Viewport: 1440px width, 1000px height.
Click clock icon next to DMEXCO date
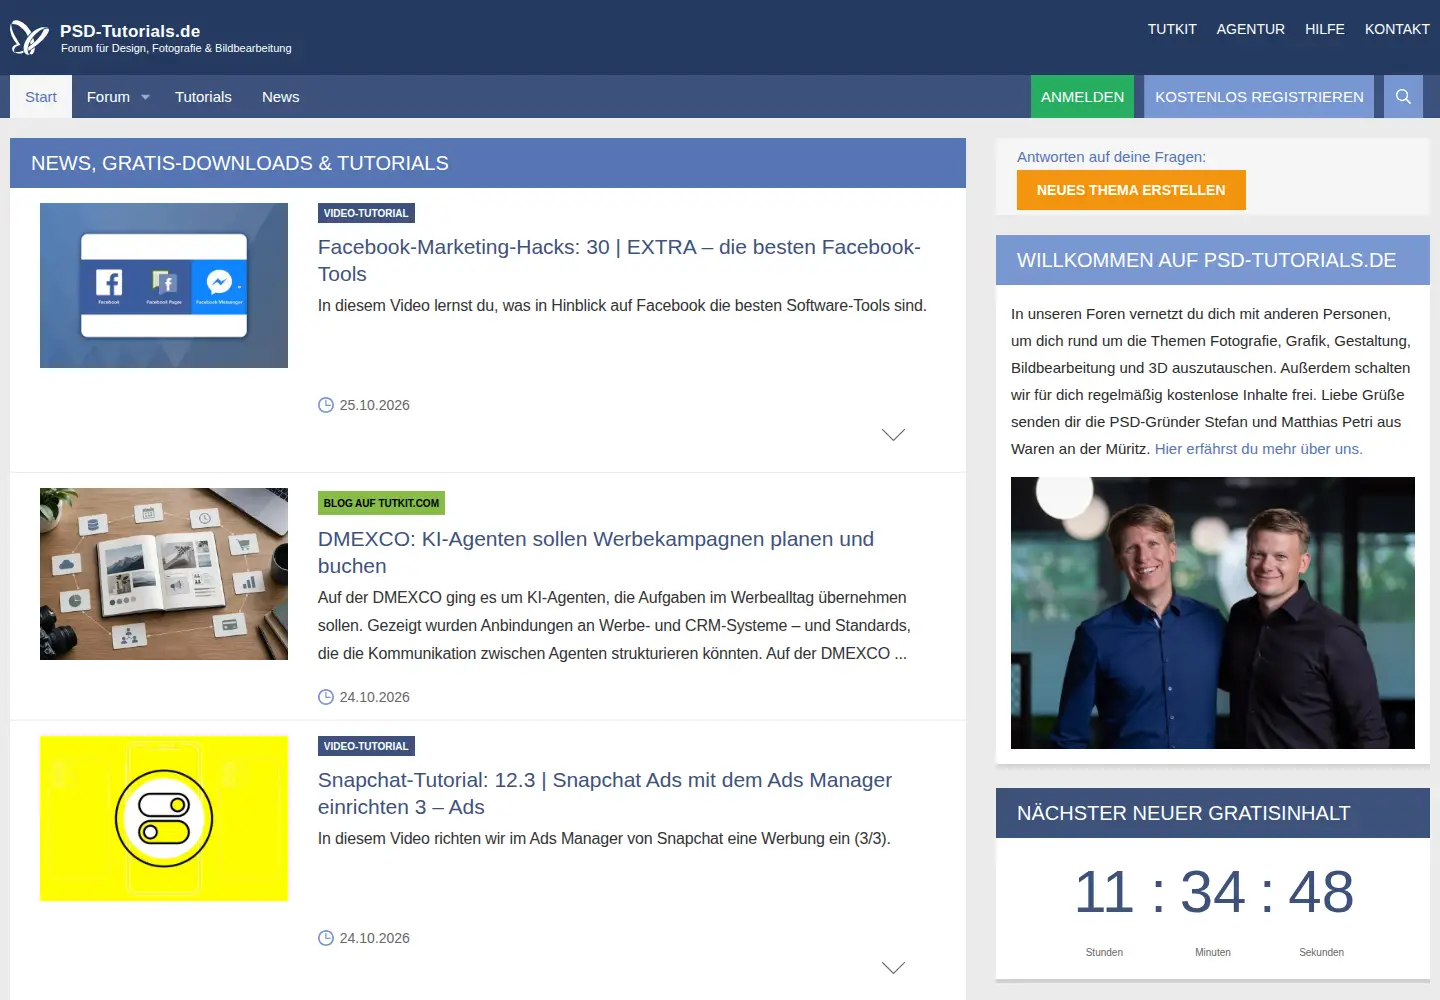click(x=326, y=697)
